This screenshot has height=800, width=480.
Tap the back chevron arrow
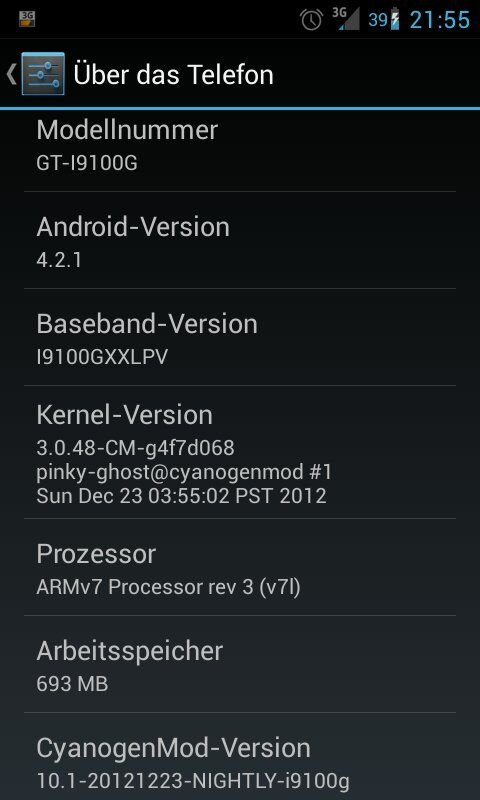click(11, 74)
